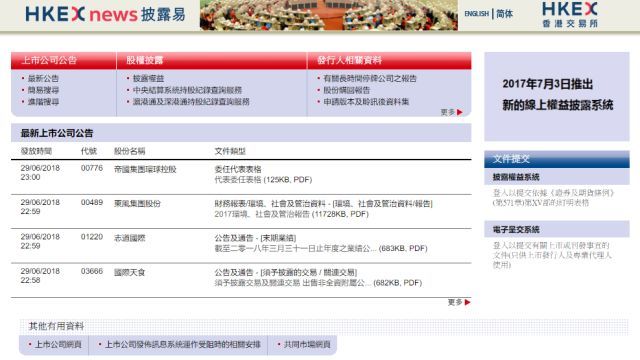Open 上市公司公告 tab header
Screen dimensions: 640x360
click(x=49, y=60)
